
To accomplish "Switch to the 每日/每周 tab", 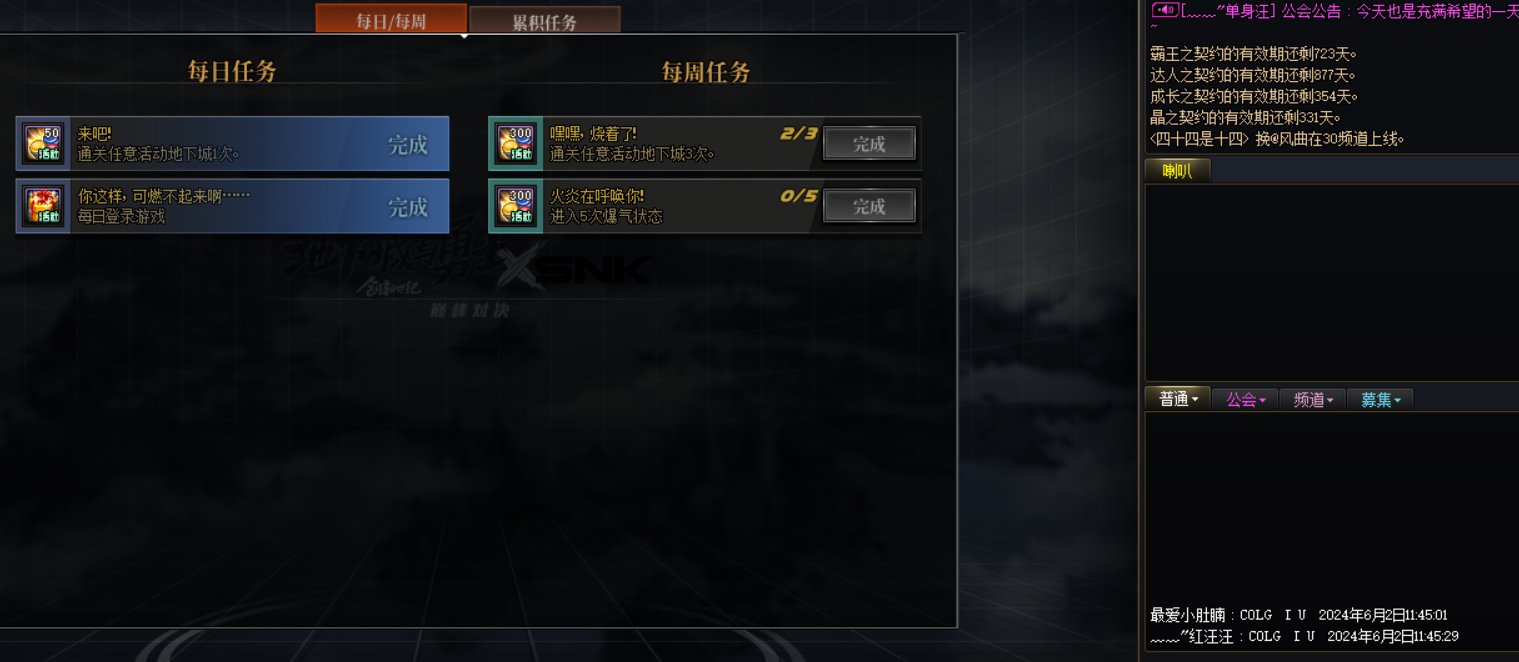I will (391, 19).
